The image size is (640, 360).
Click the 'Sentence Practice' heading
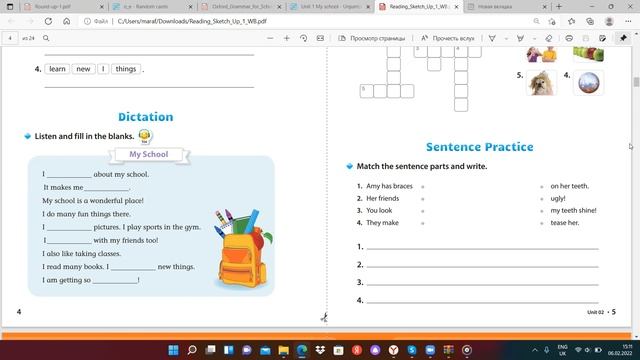tap(480, 147)
